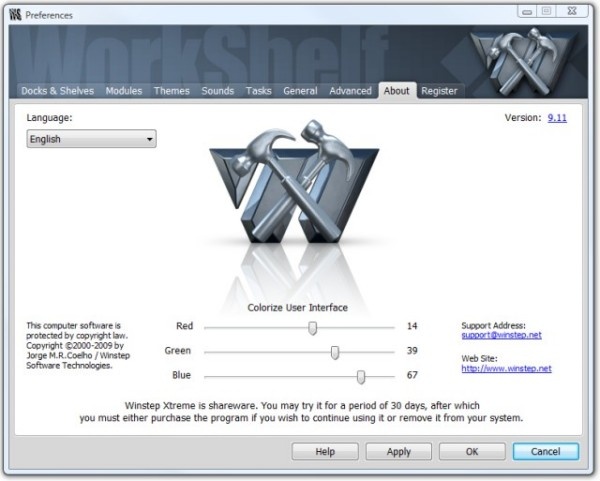Open the Docks & Shelves tab
Screen dimensions: 600x481
pyautogui.click(x=57, y=91)
